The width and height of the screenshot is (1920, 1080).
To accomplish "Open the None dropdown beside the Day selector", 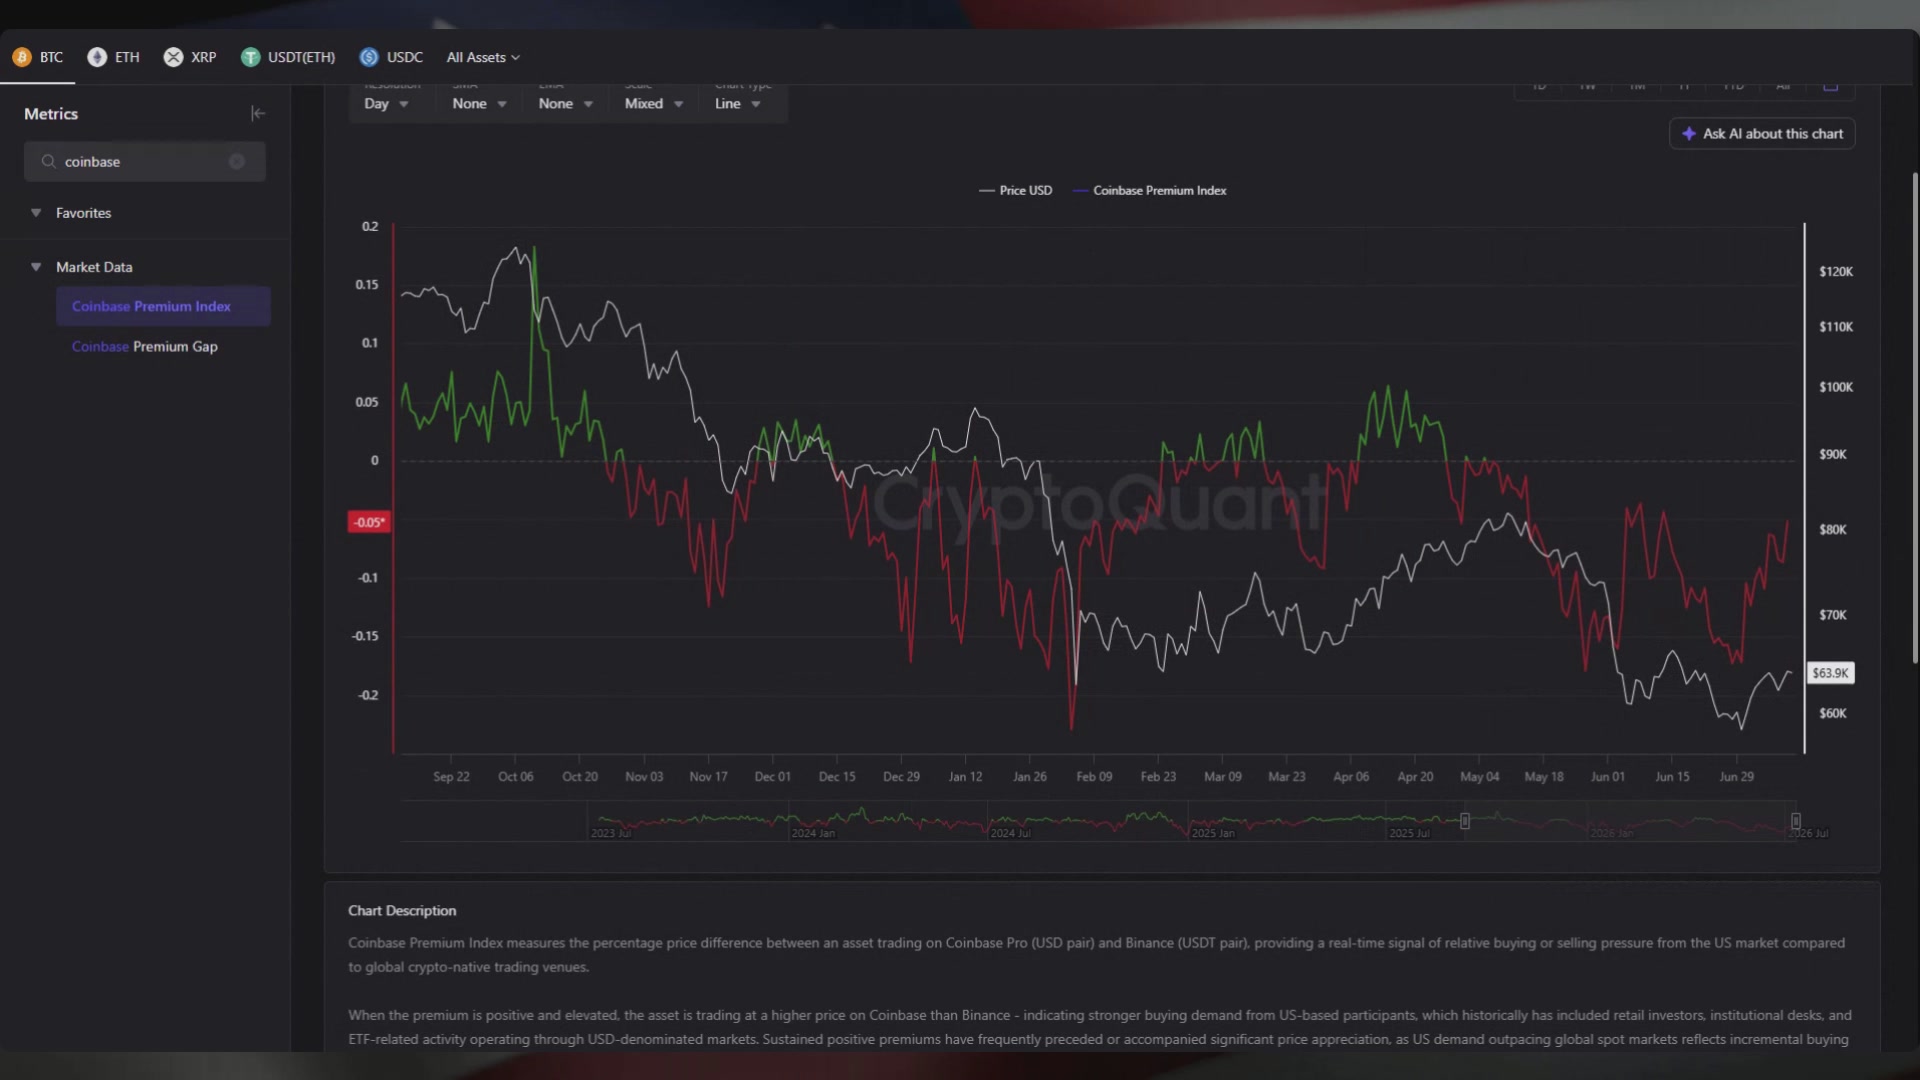I will (x=479, y=103).
